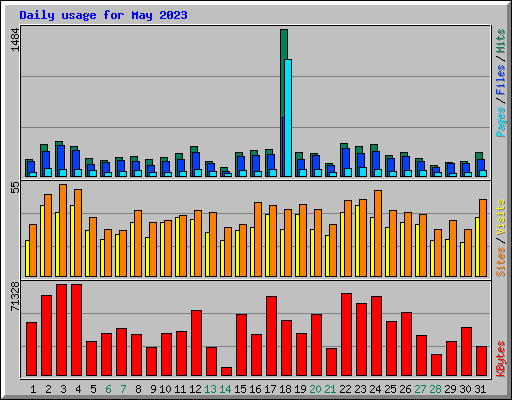Image resolution: width=512 pixels, height=400 pixels.
Task: Click the red KBytes bar for day 4
Action: coord(76,330)
